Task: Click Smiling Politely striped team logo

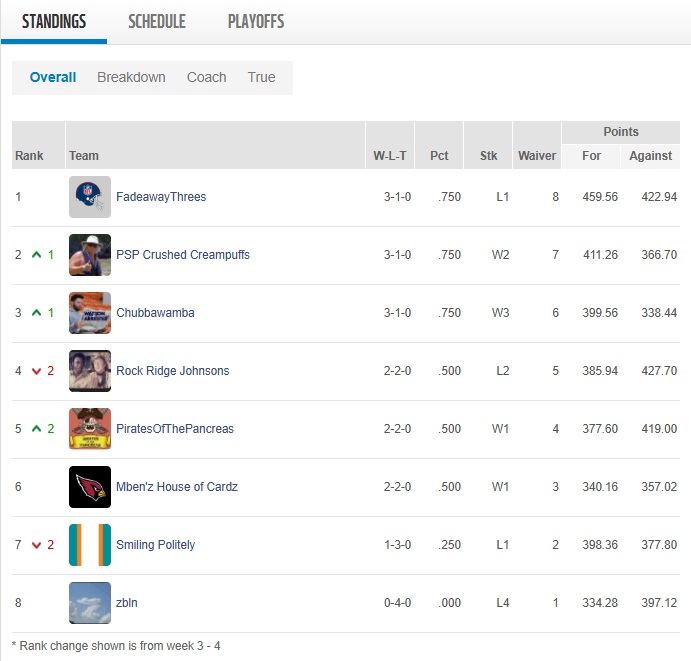Action: tap(90, 545)
